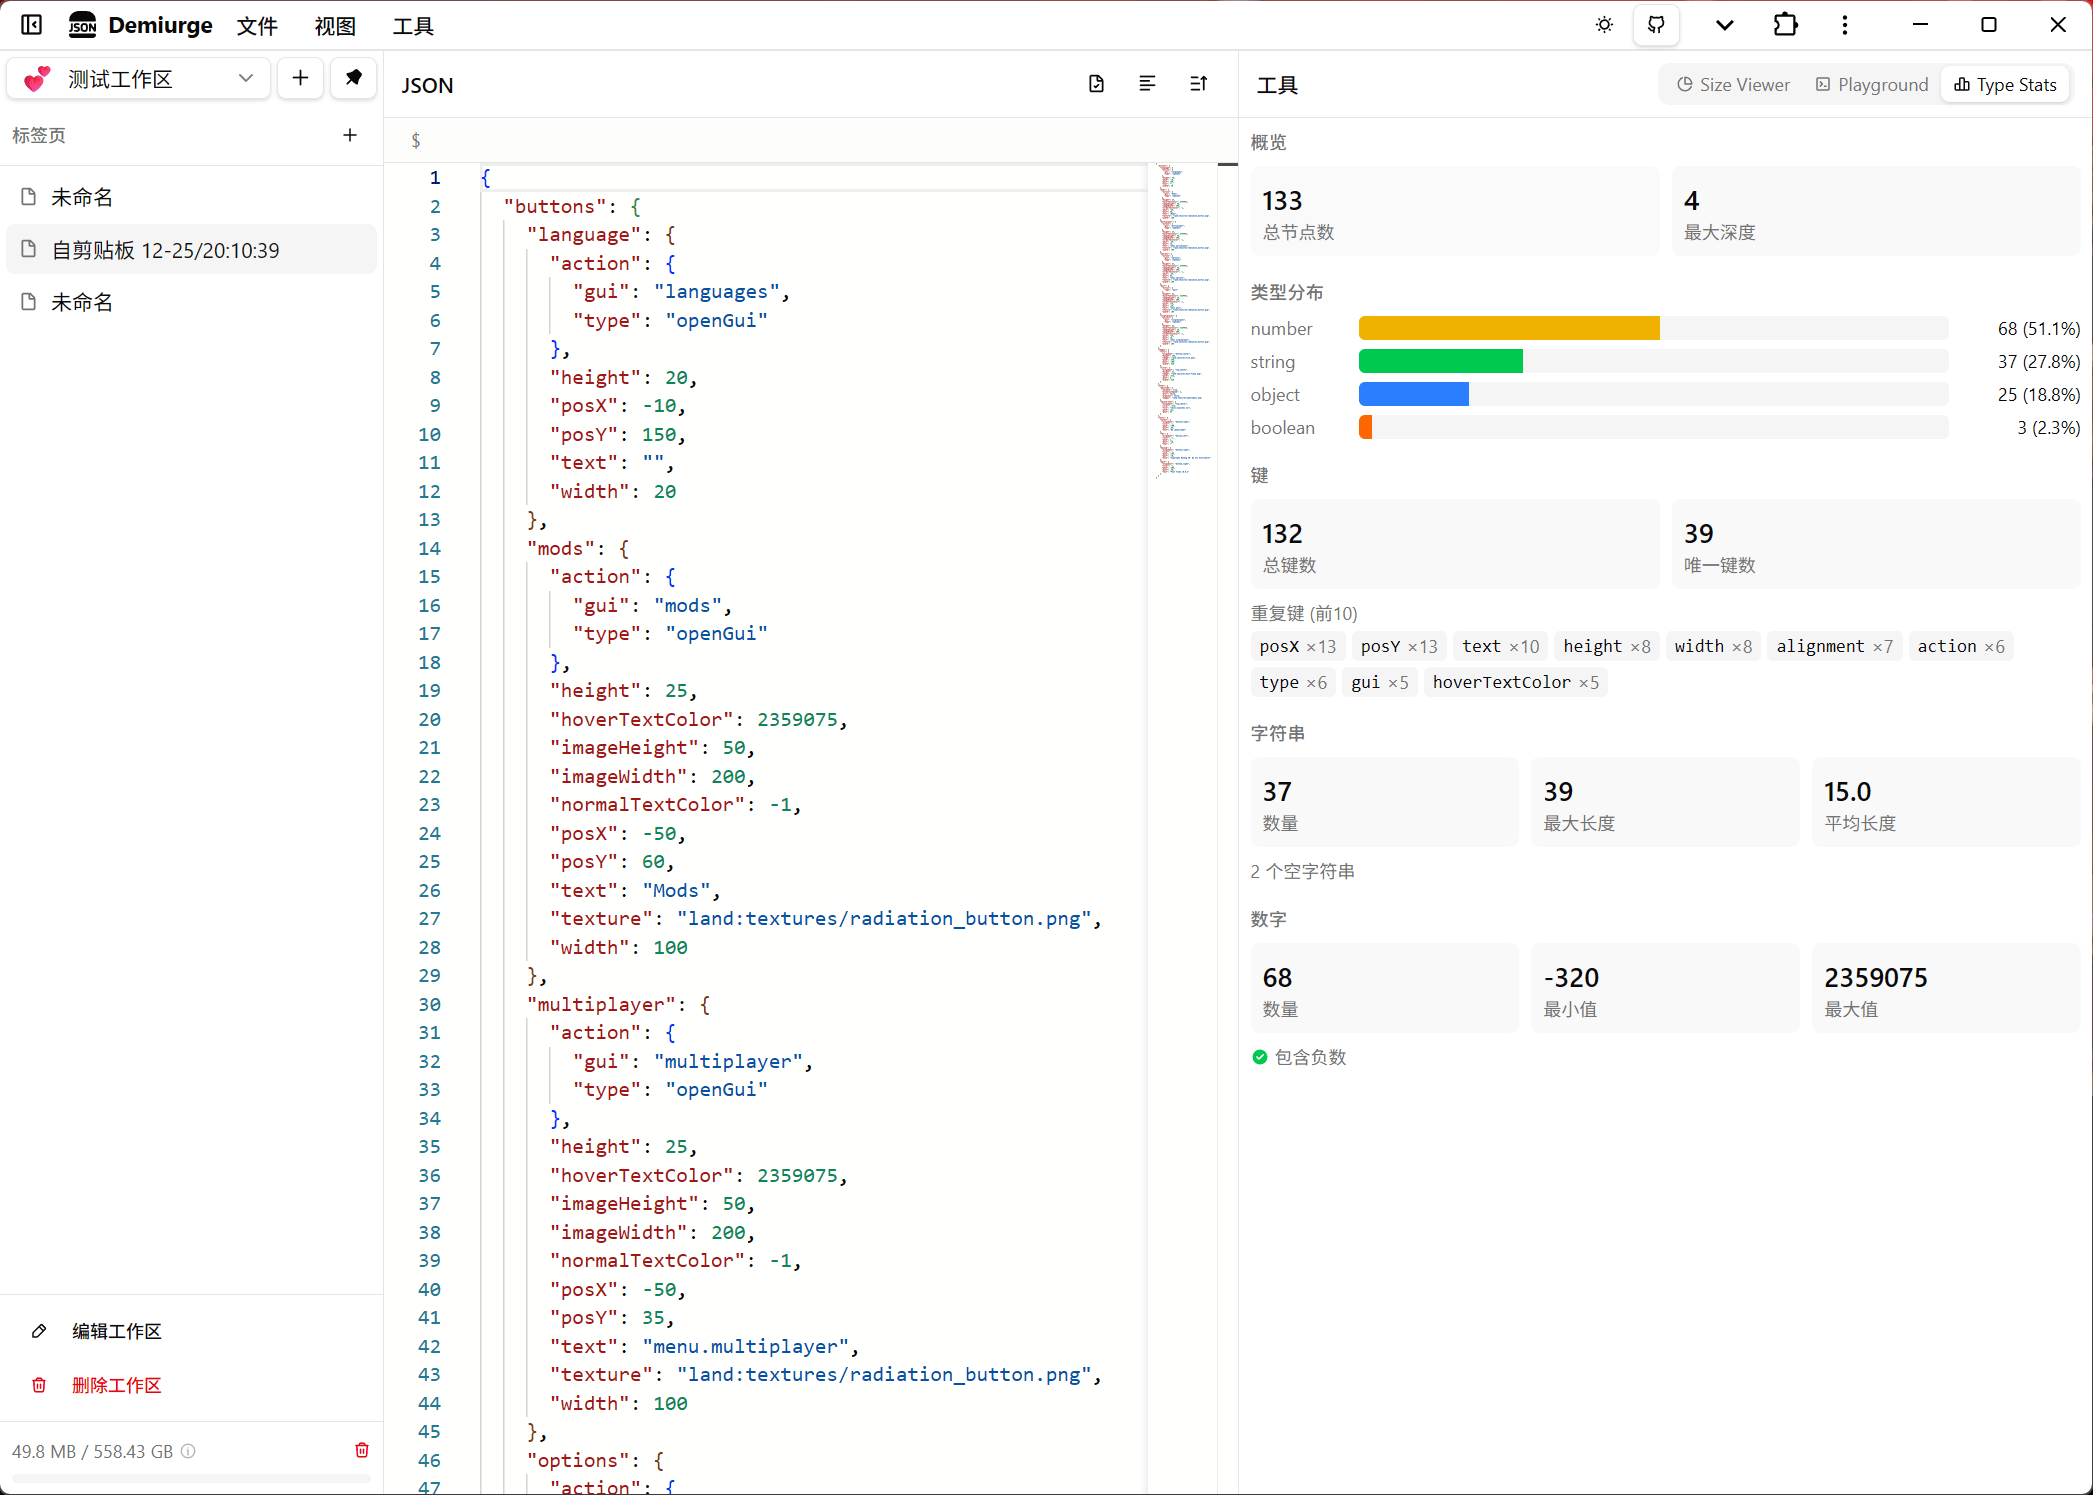Click the format JSON align icon
The width and height of the screenshot is (2093, 1495).
[1147, 84]
